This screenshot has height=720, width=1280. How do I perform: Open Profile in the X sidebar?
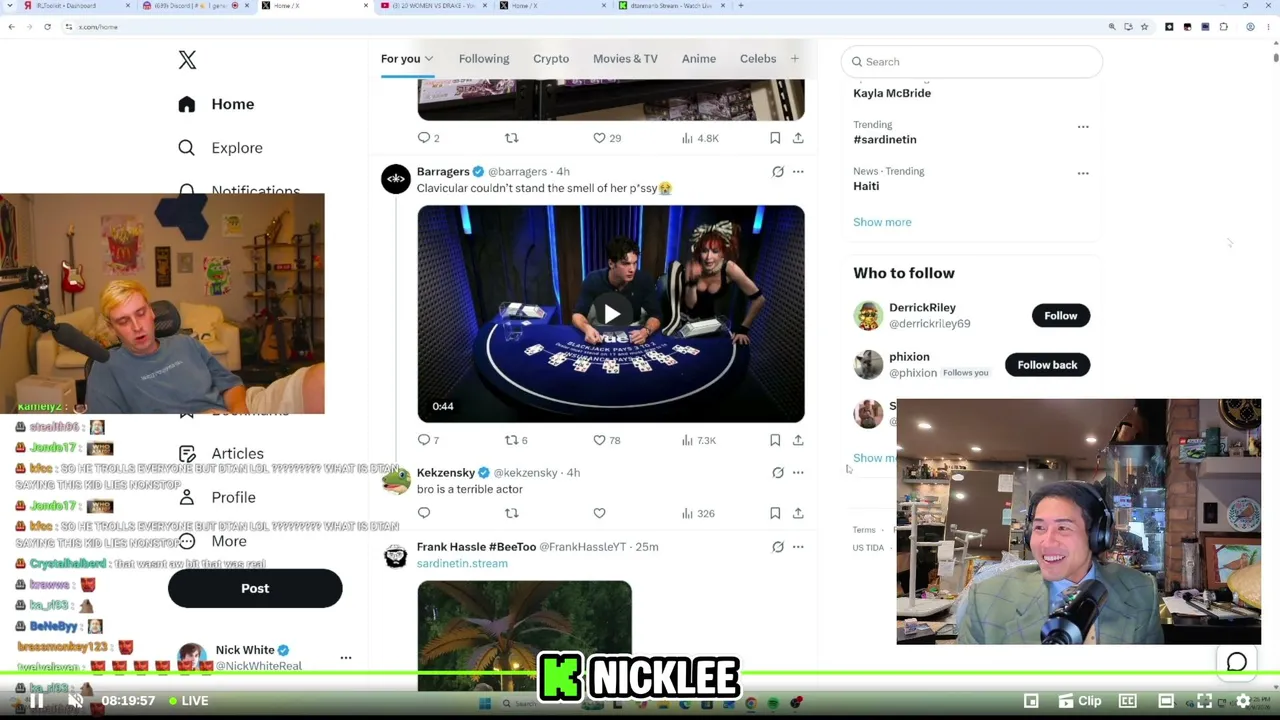(216, 497)
